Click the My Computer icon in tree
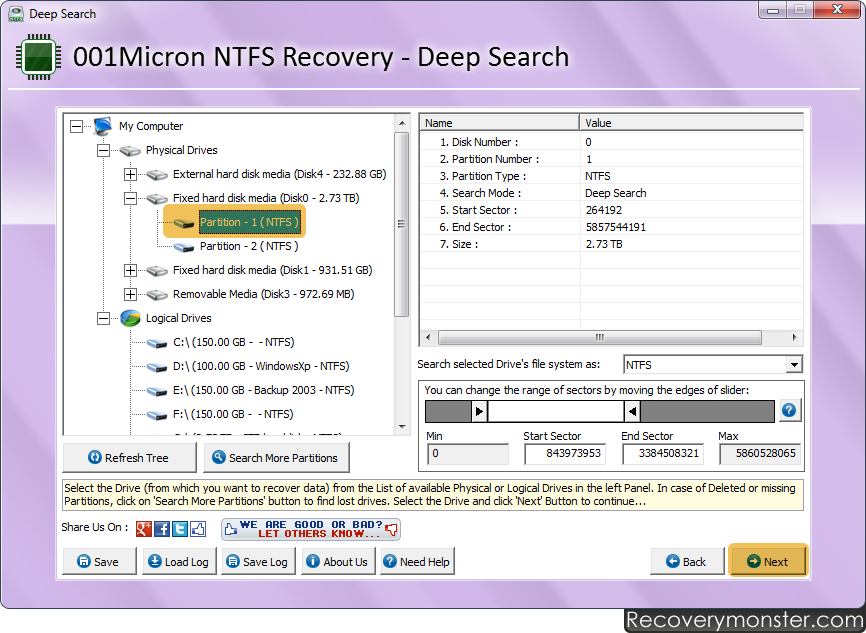 (103, 126)
